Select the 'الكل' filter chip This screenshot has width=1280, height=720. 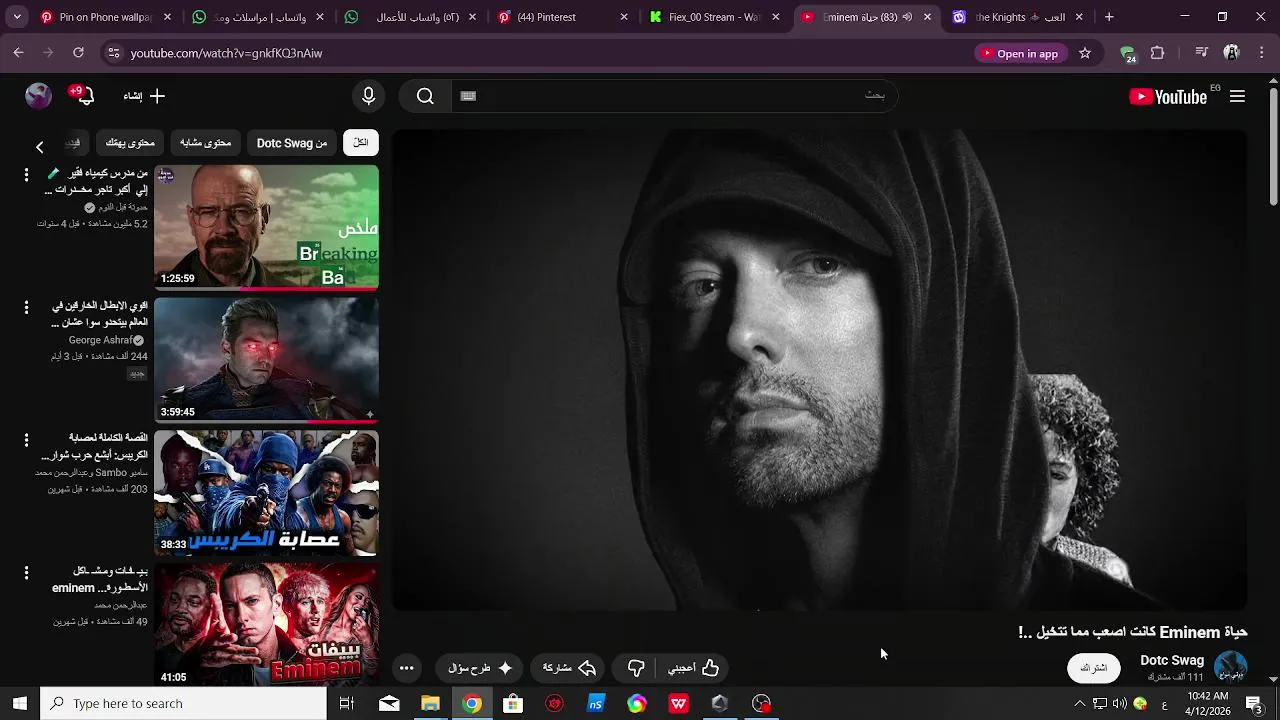point(360,143)
